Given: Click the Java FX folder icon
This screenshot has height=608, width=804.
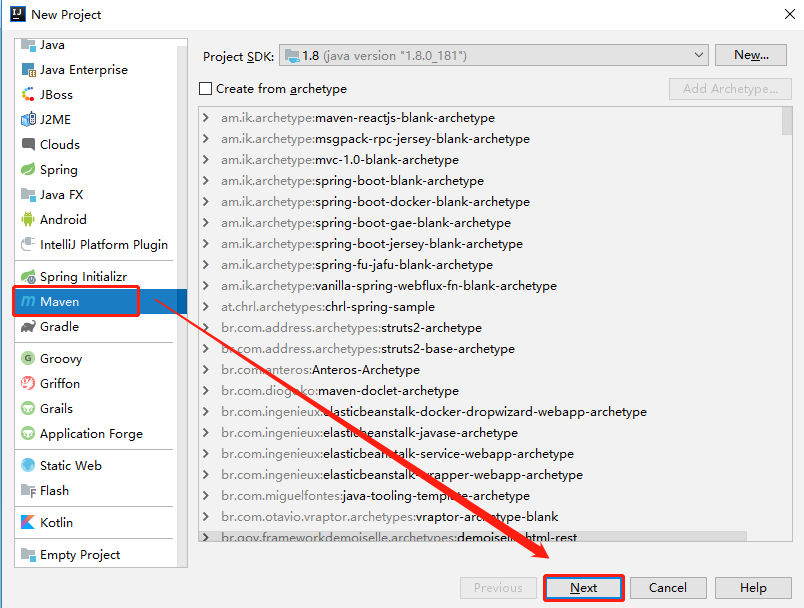Looking at the screenshot, I should click(x=28, y=194).
